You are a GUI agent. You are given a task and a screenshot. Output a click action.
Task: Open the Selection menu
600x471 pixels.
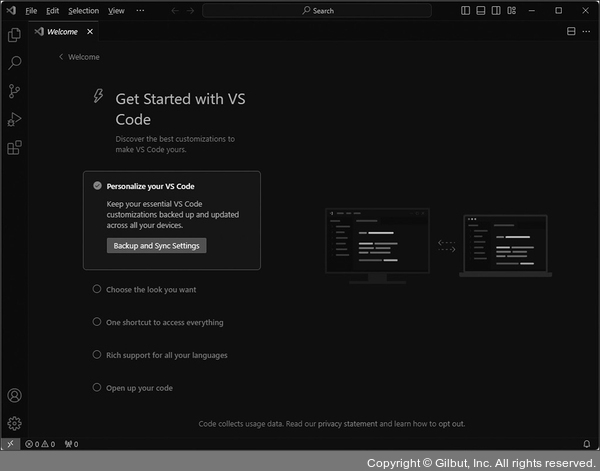pyautogui.click(x=83, y=11)
